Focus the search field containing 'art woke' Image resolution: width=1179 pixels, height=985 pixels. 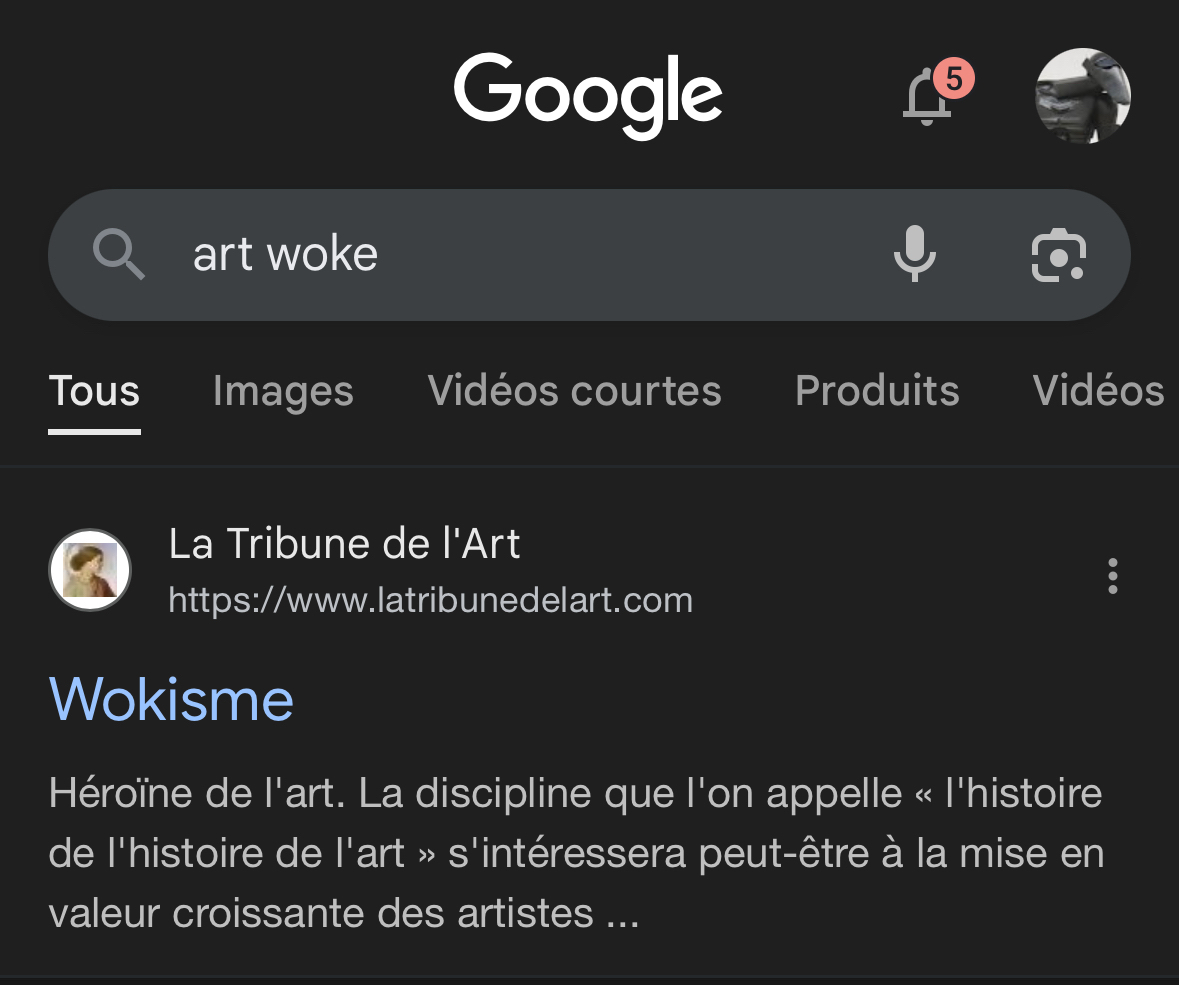tap(500, 254)
